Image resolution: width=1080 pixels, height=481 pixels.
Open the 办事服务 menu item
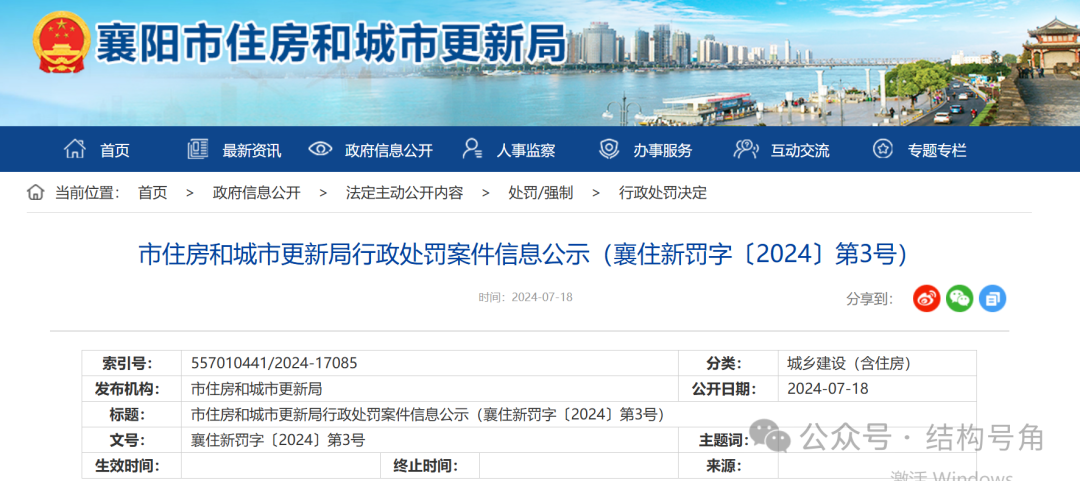(x=662, y=151)
